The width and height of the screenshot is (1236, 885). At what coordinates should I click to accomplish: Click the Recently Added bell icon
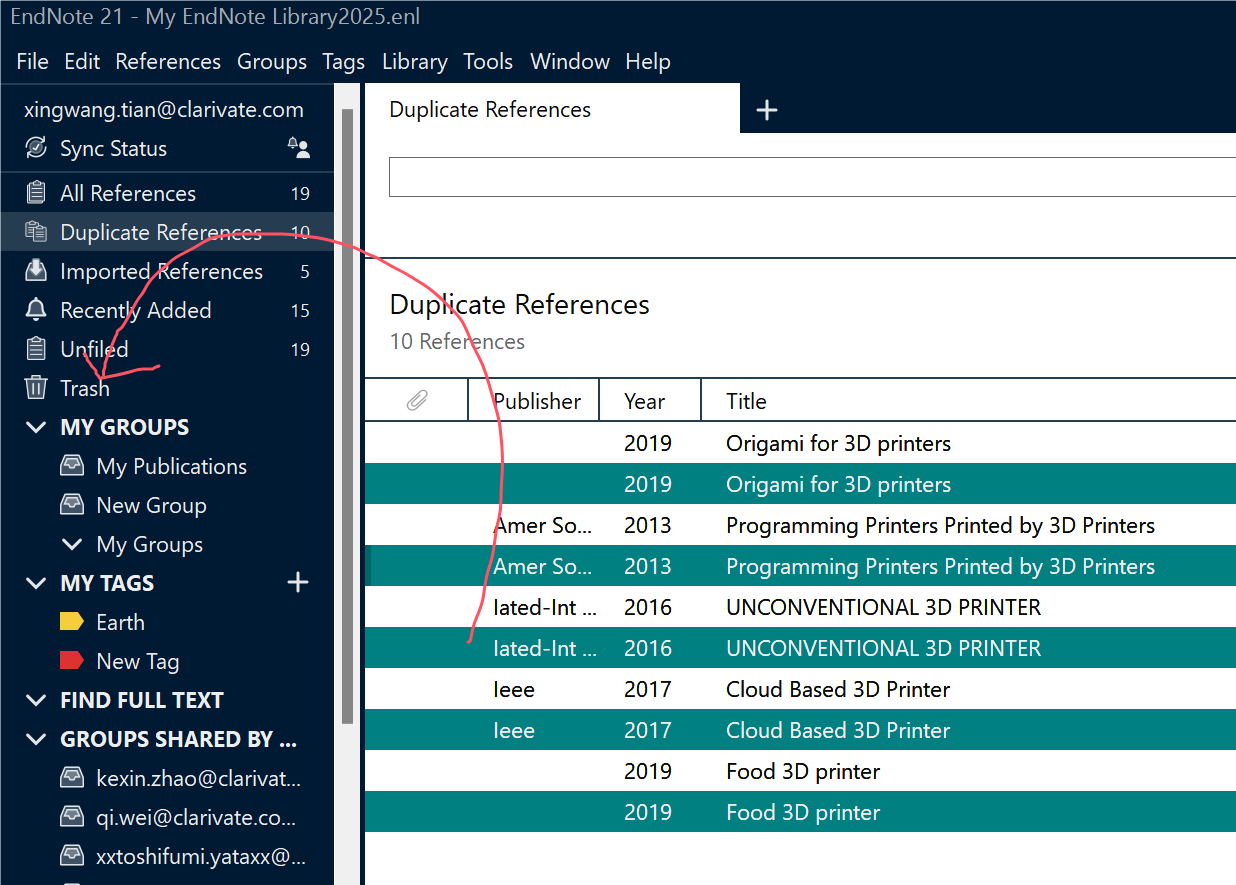click(34, 310)
